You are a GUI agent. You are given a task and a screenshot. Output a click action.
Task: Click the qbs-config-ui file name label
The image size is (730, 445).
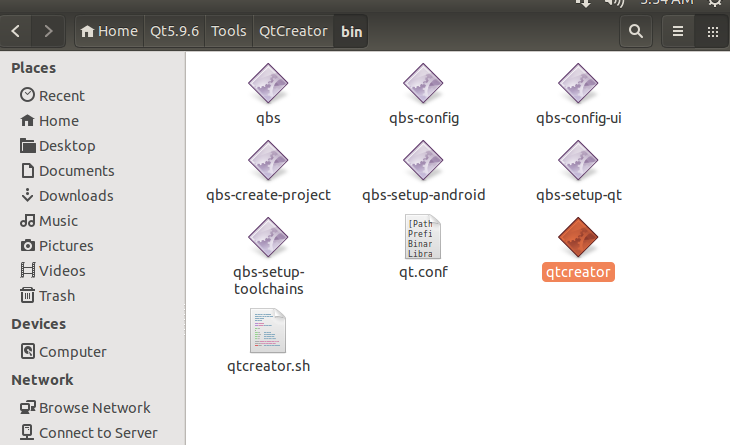tap(579, 118)
